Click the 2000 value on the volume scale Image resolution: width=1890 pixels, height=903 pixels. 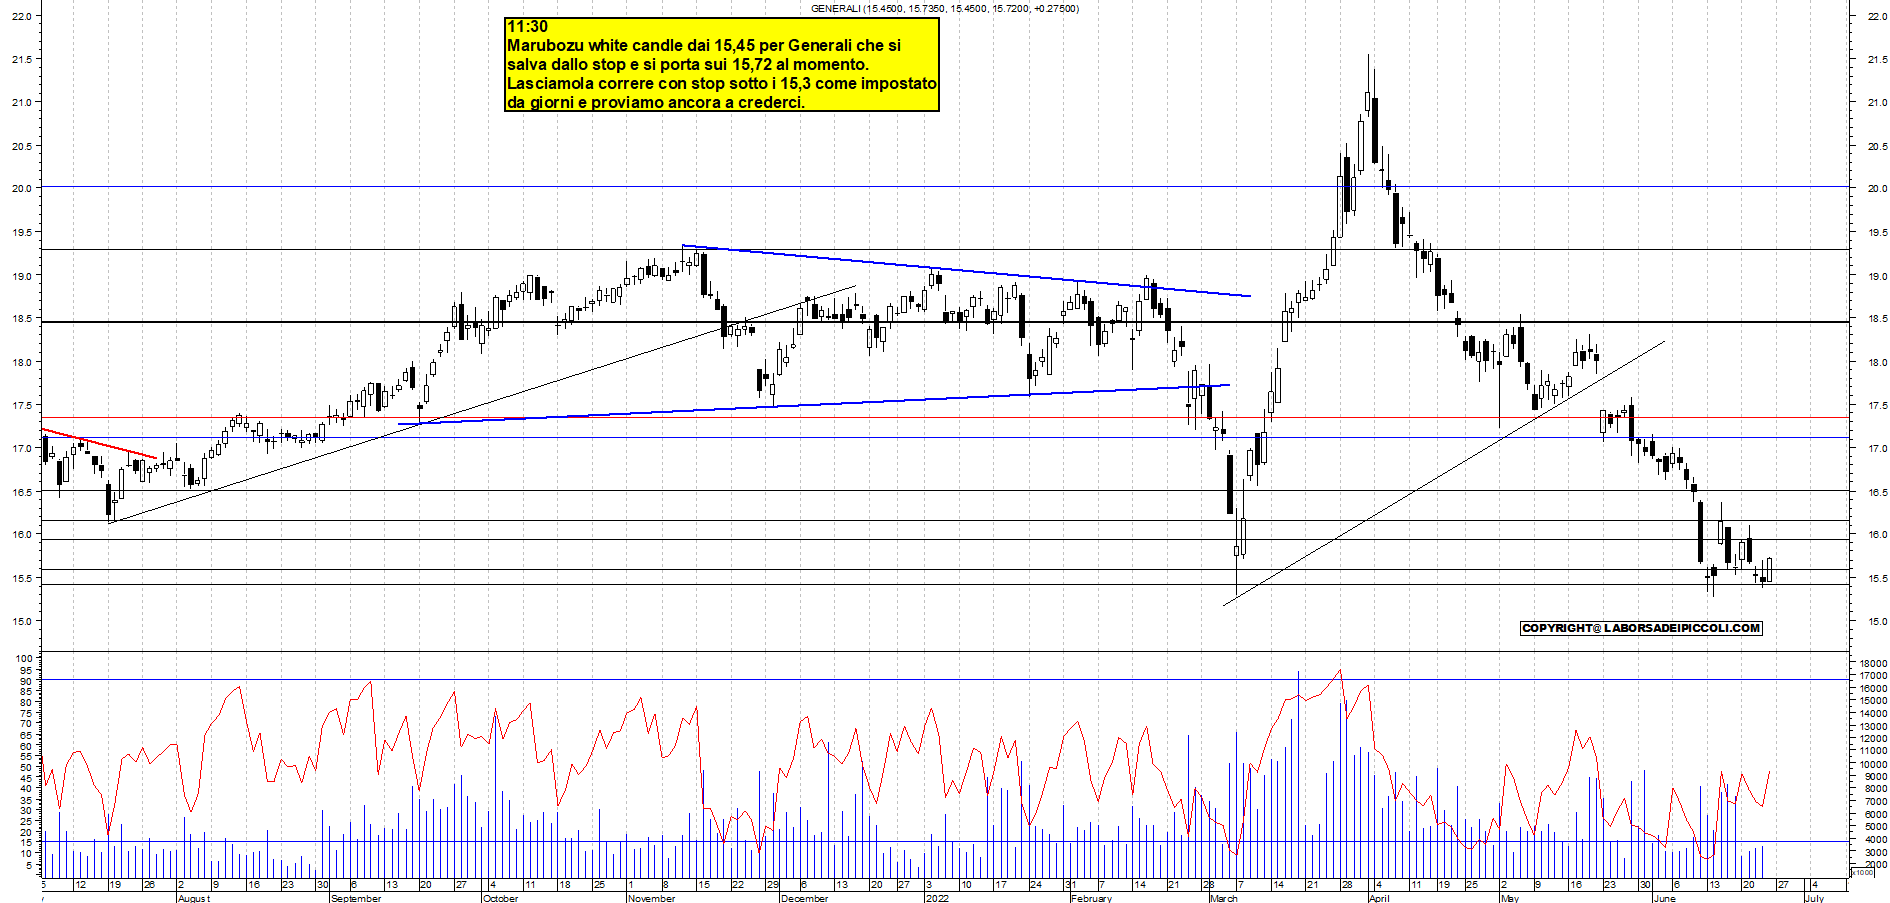[x=1876, y=864]
